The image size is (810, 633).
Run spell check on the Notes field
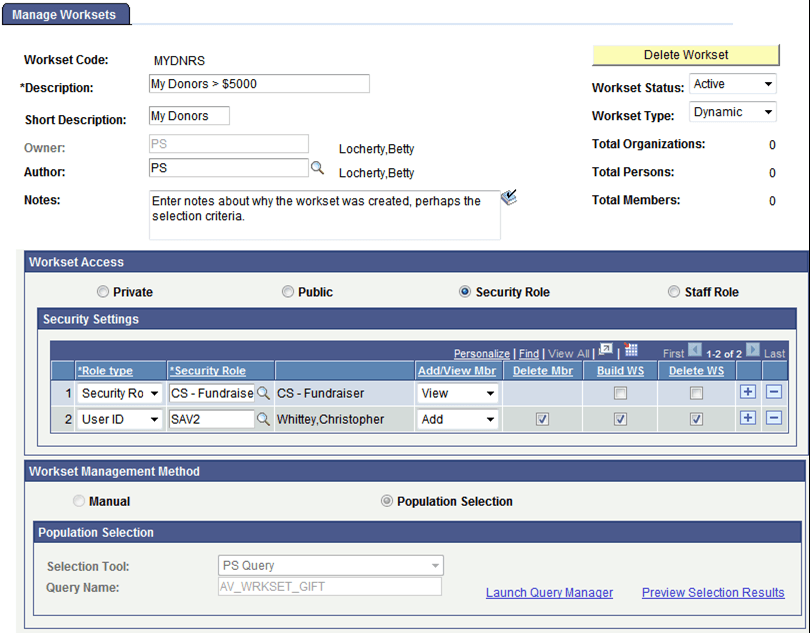click(x=509, y=198)
